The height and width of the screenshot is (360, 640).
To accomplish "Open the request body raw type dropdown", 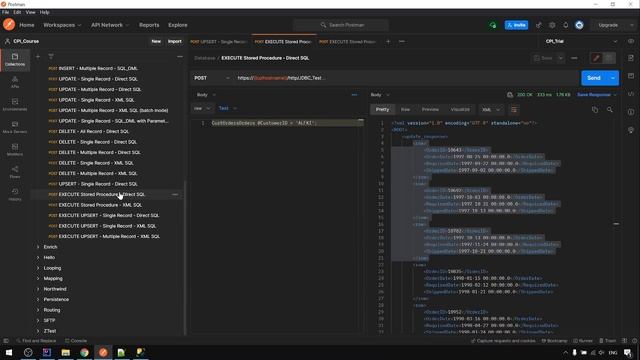I will click(202, 109).
